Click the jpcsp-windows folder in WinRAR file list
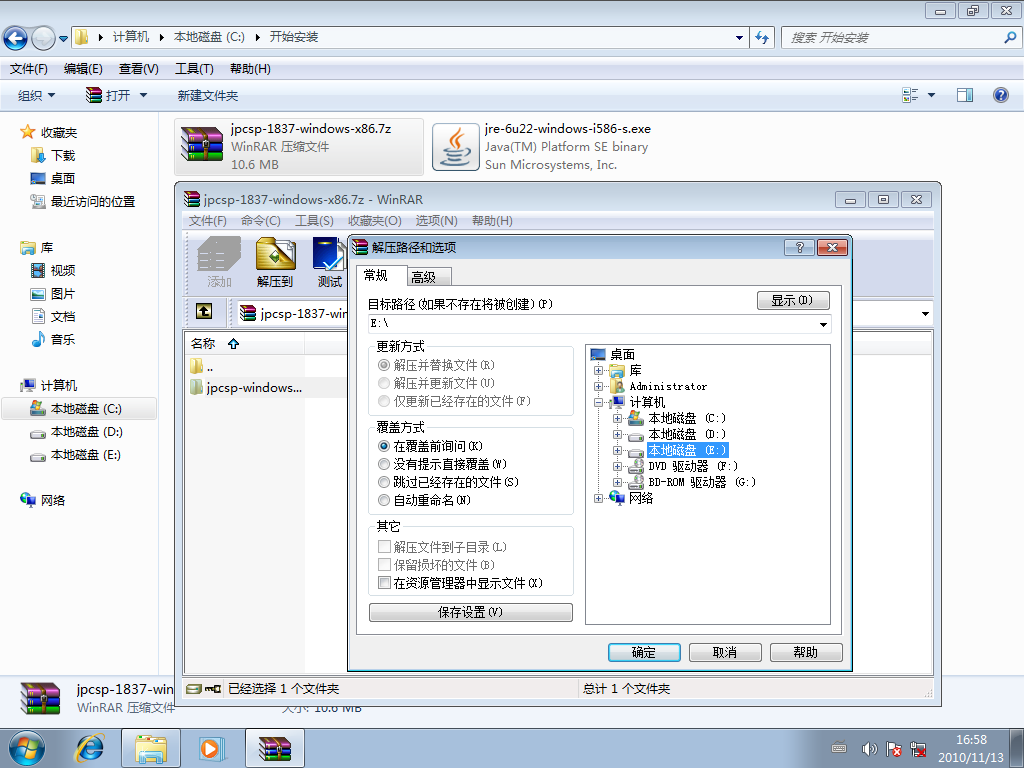This screenshot has width=1024, height=768. (246, 388)
